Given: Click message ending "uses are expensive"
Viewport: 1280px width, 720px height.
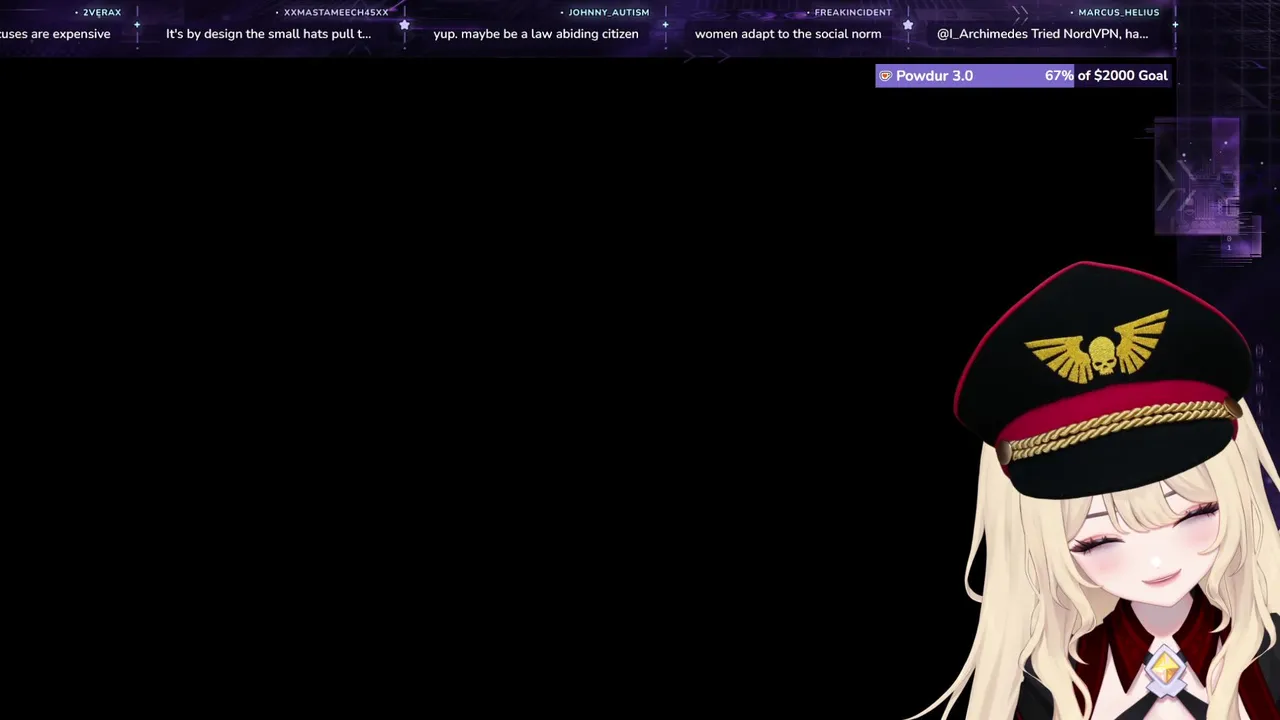Looking at the screenshot, I should 55,34.
